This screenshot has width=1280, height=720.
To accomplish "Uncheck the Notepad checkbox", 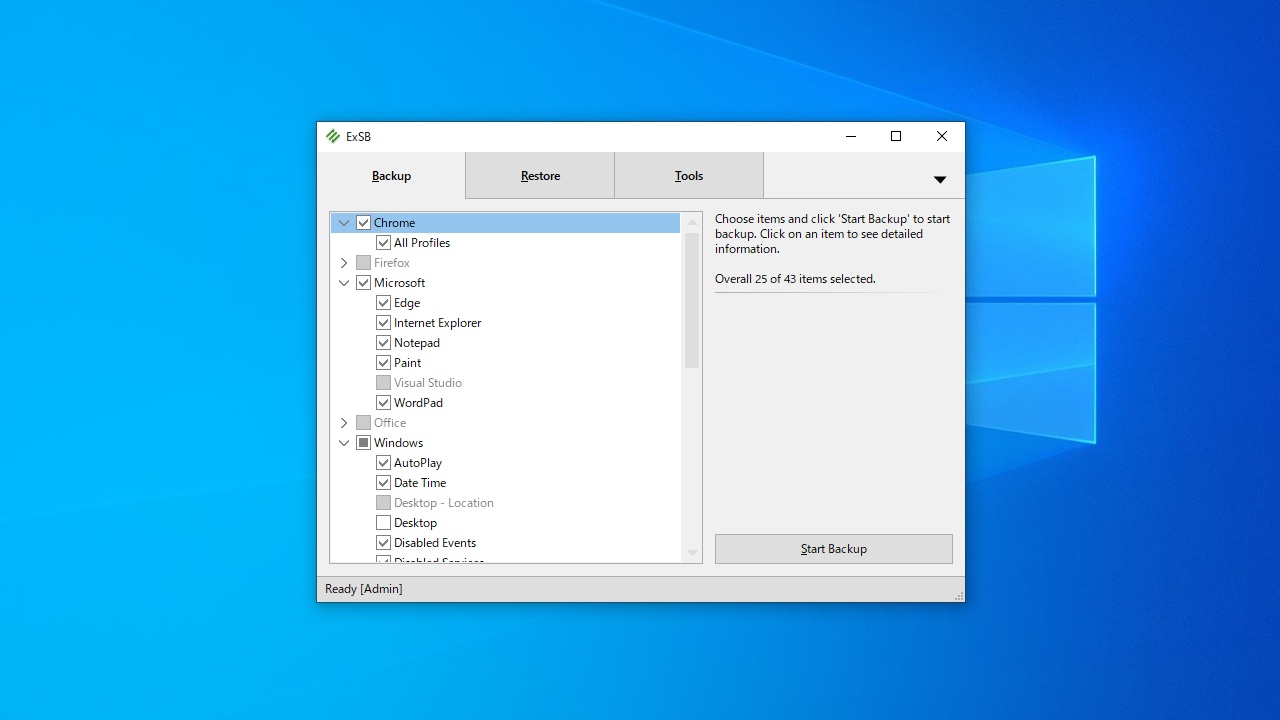I will (x=383, y=343).
